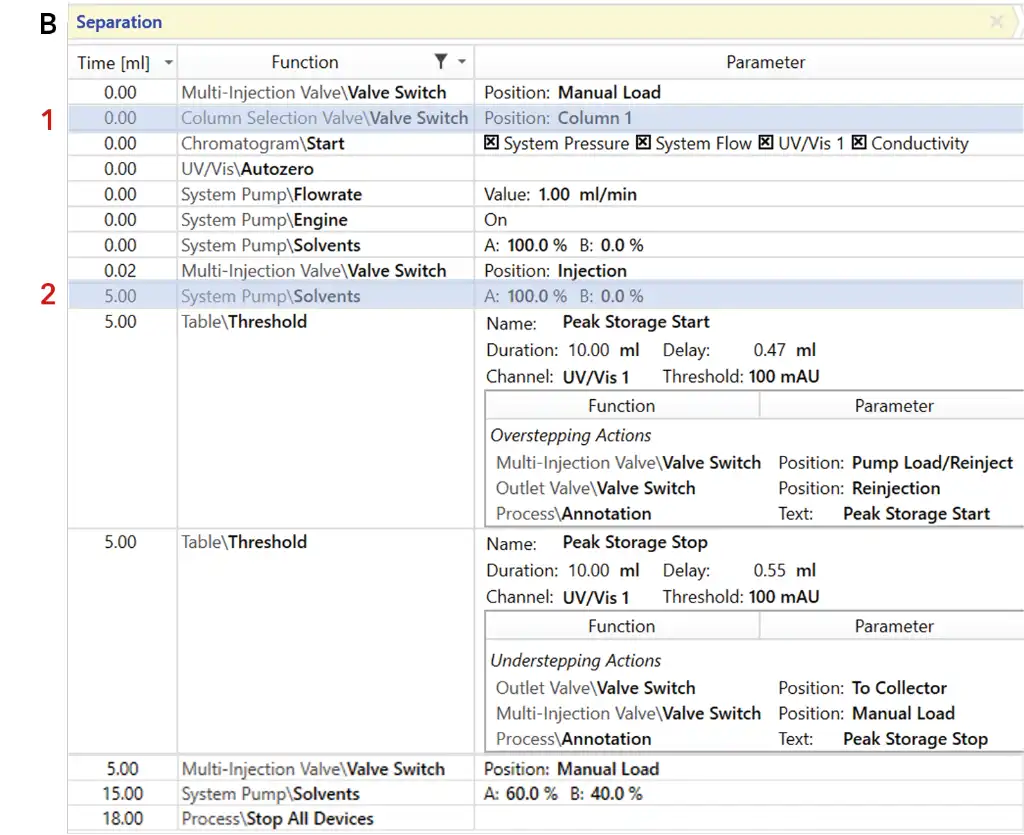Uncheck the System Flow checkbox
The height and width of the screenshot is (835, 1024).
[643, 143]
